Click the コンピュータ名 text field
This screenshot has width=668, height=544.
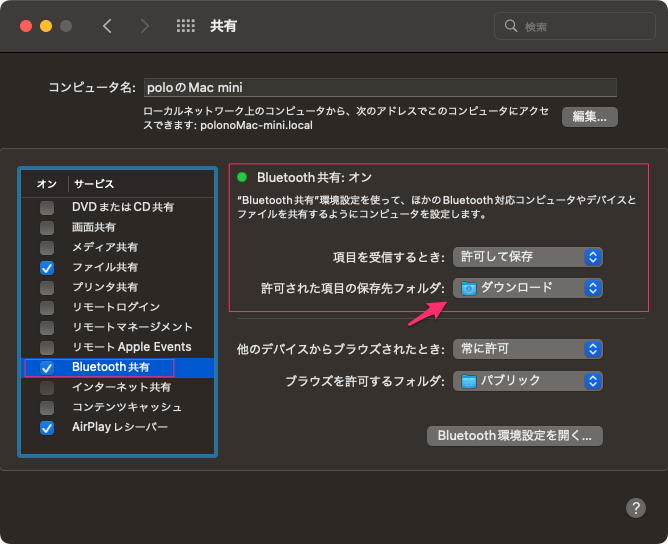click(x=379, y=87)
